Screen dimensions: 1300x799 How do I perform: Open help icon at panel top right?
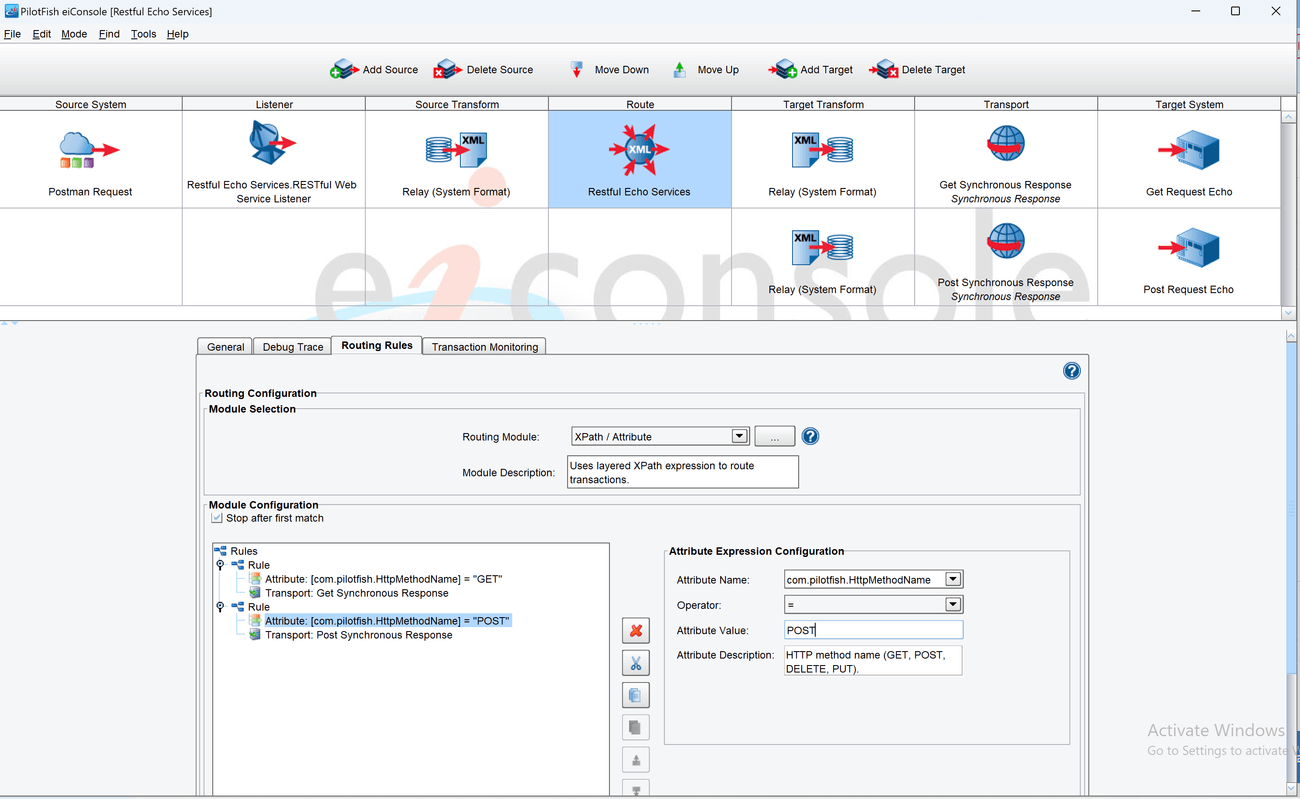coord(1071,371)
